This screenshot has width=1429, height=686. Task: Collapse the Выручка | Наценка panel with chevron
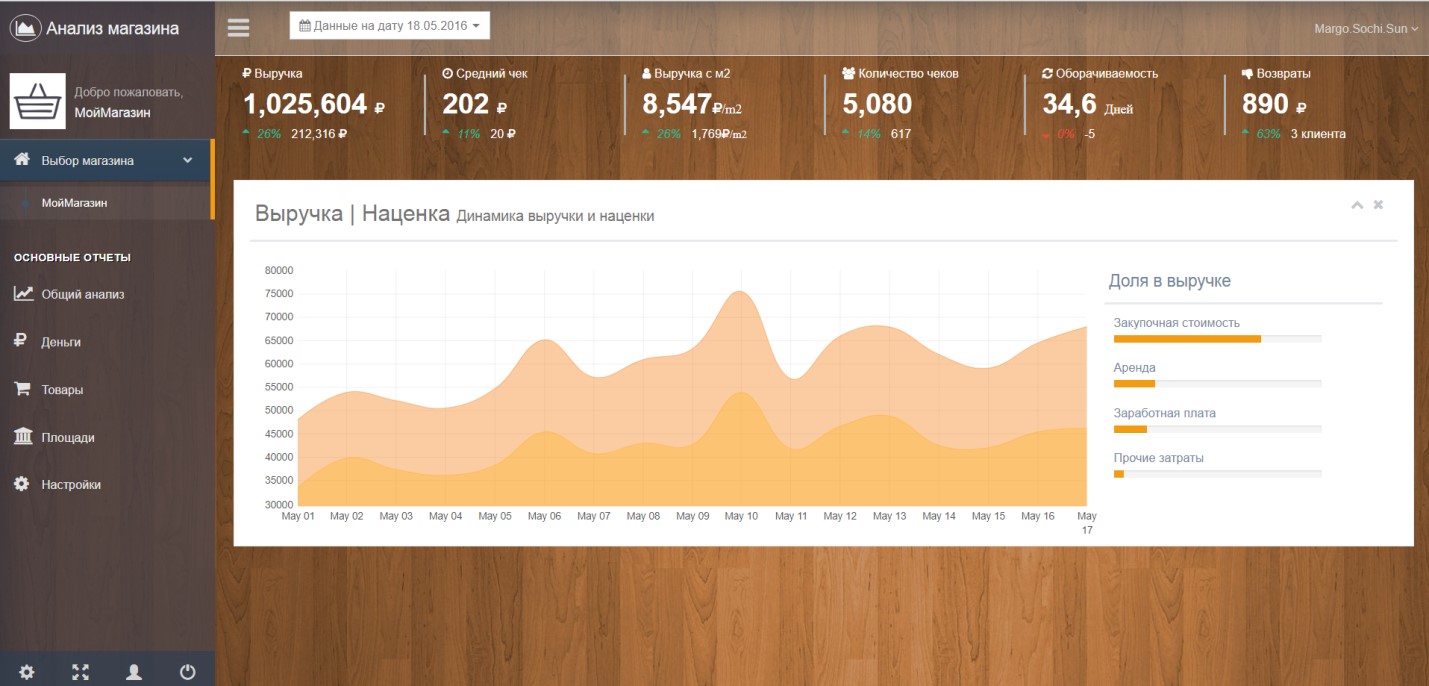coord(1357,205)
